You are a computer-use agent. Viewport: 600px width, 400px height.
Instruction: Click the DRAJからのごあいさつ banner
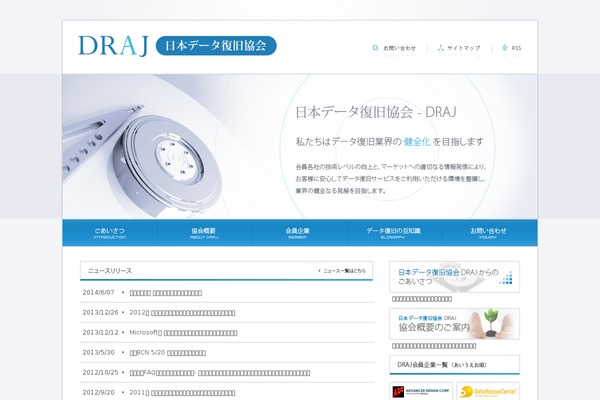(454, 277)
